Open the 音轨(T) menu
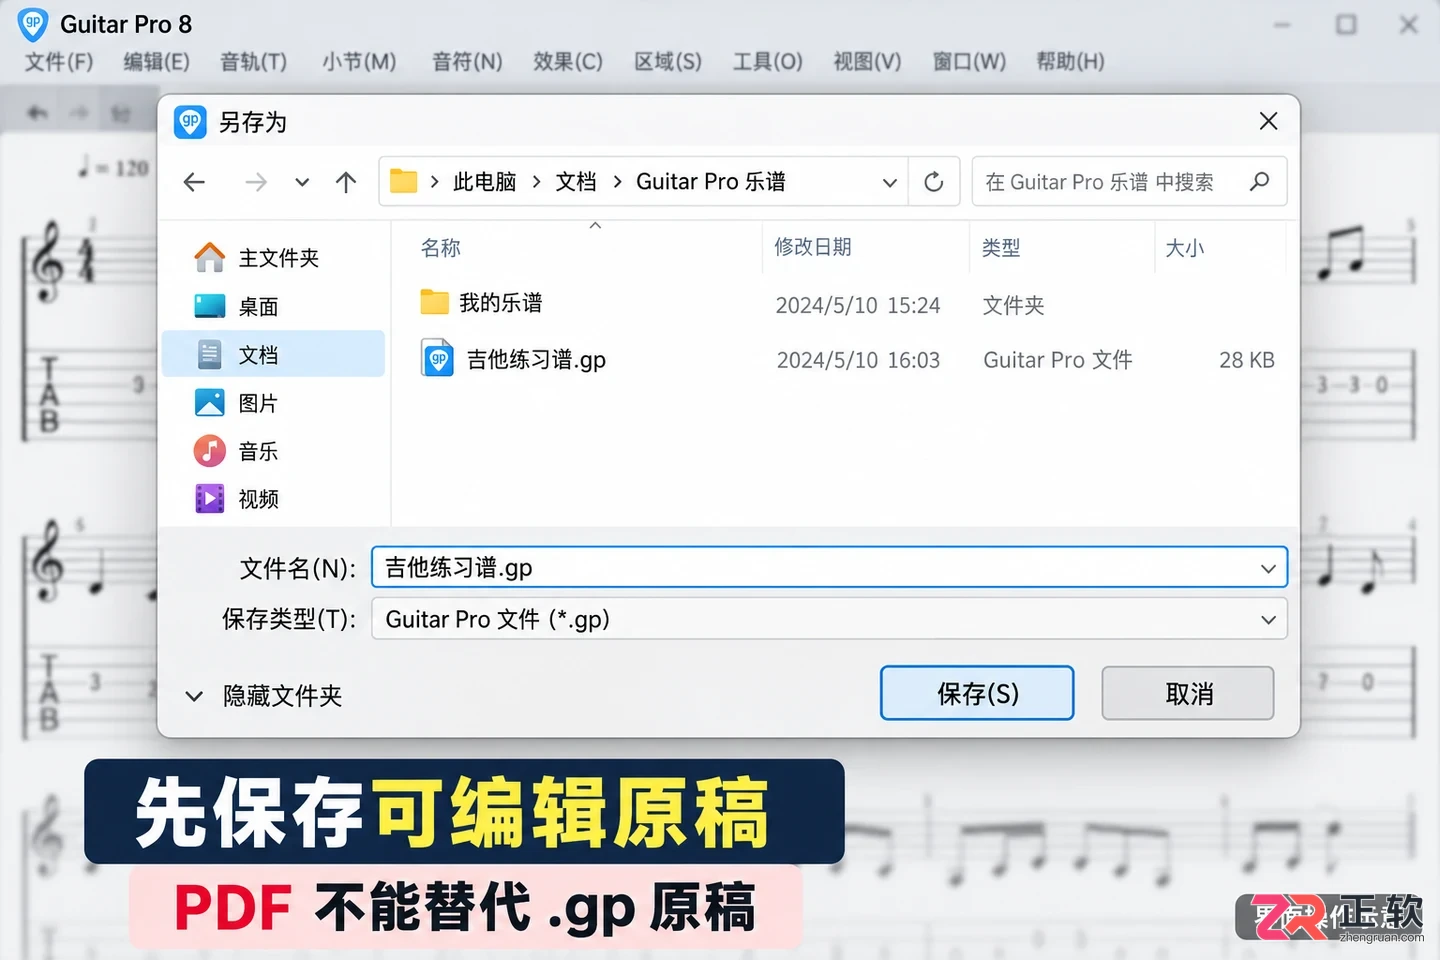 (254, 62)
